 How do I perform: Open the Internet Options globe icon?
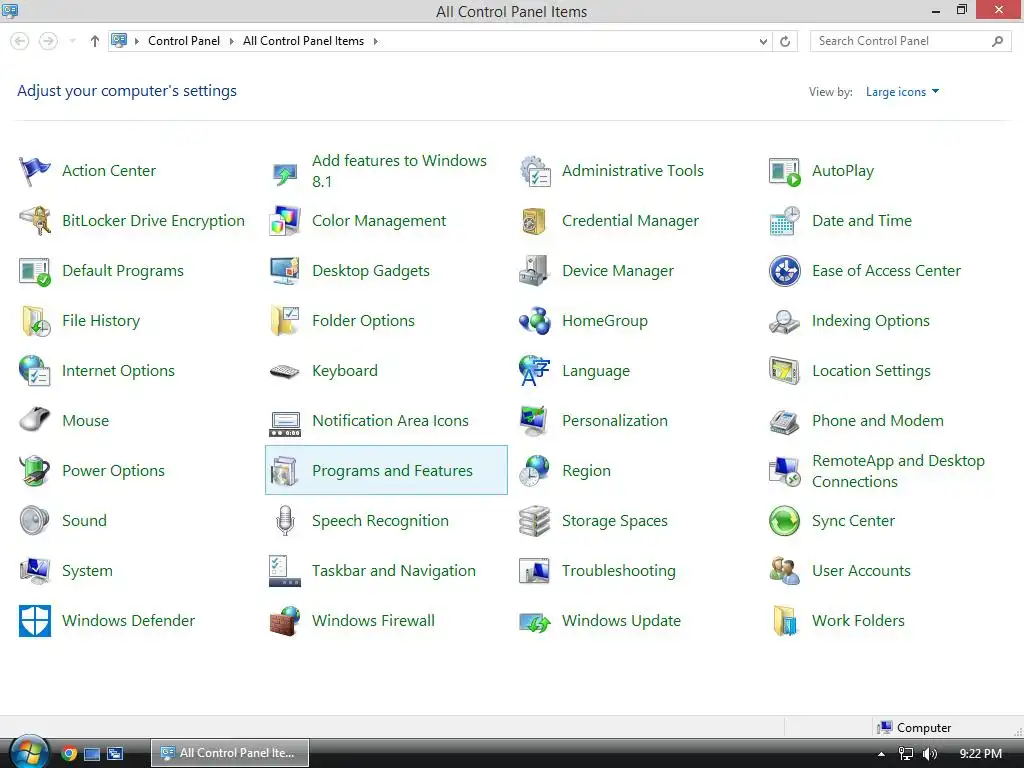35,371
